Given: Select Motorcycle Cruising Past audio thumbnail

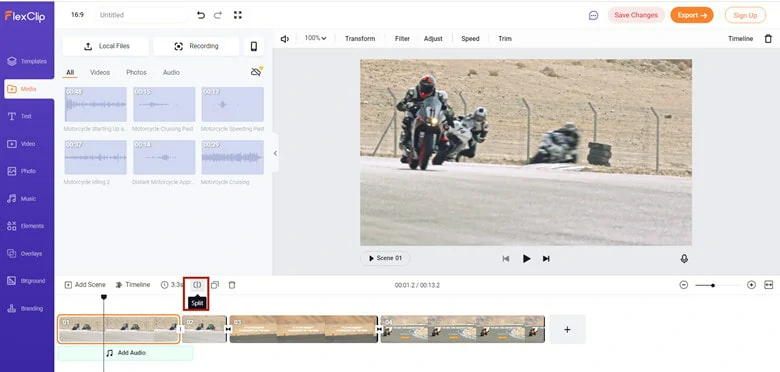Looking at the screenshot, I should tap(164, 104).
